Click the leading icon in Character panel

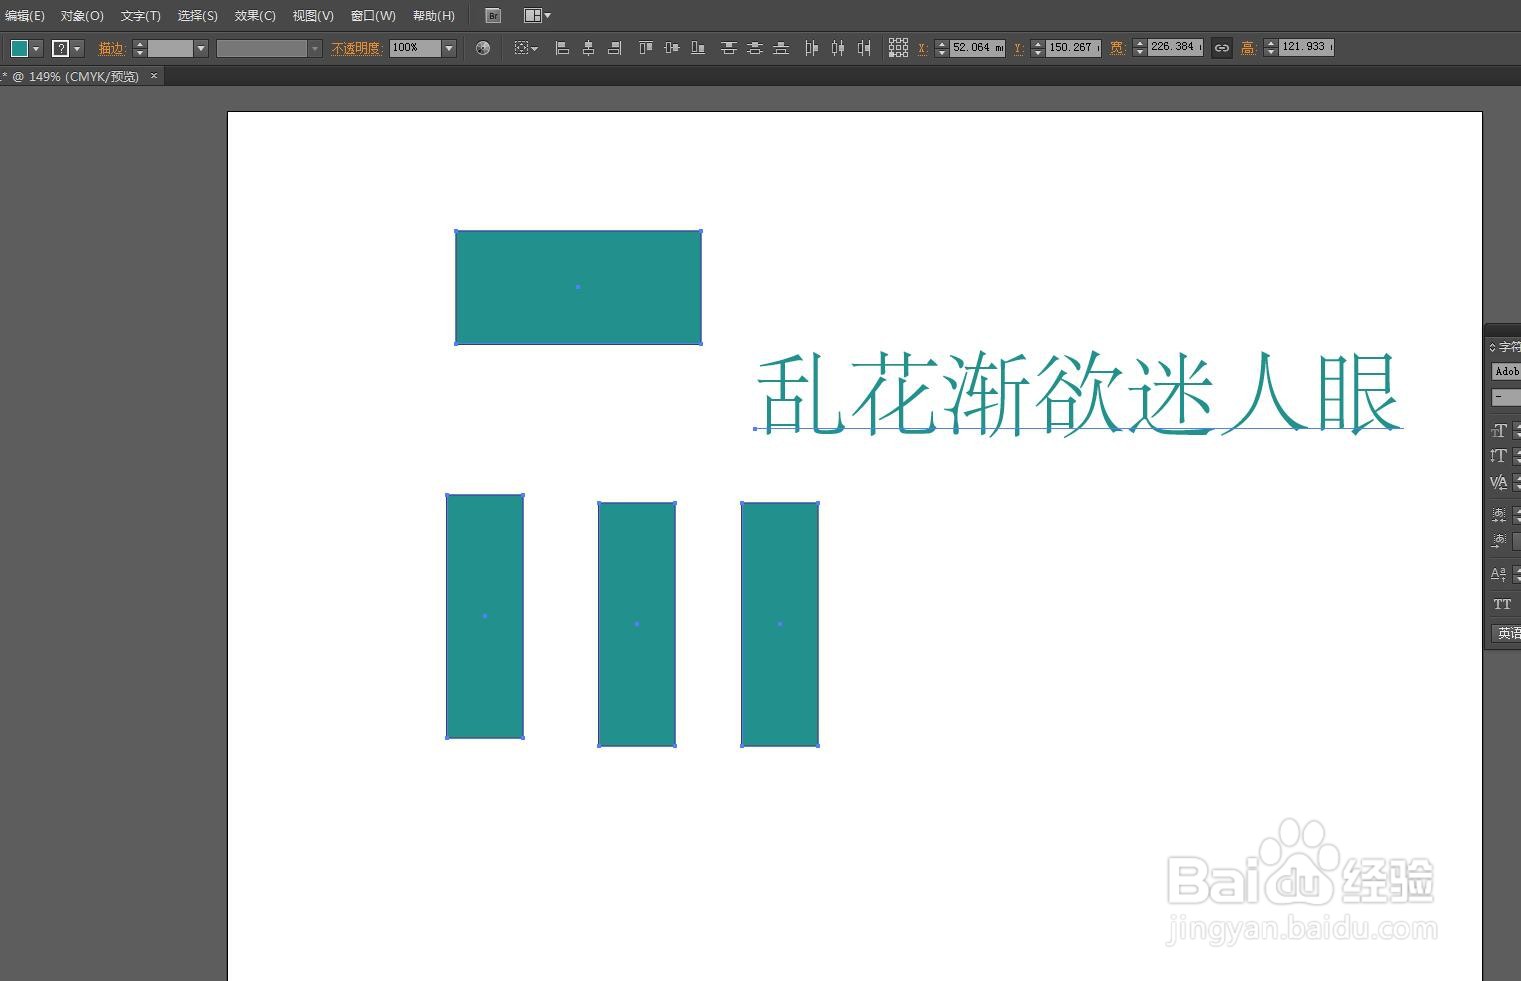[1499, 456]
